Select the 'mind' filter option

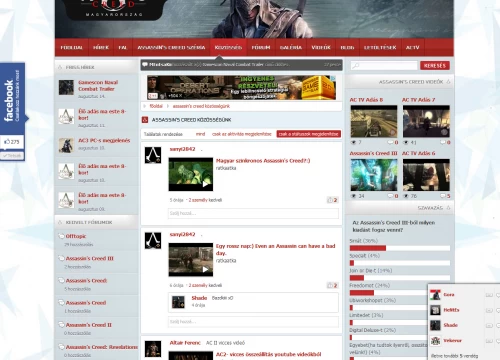coord(200,134)
